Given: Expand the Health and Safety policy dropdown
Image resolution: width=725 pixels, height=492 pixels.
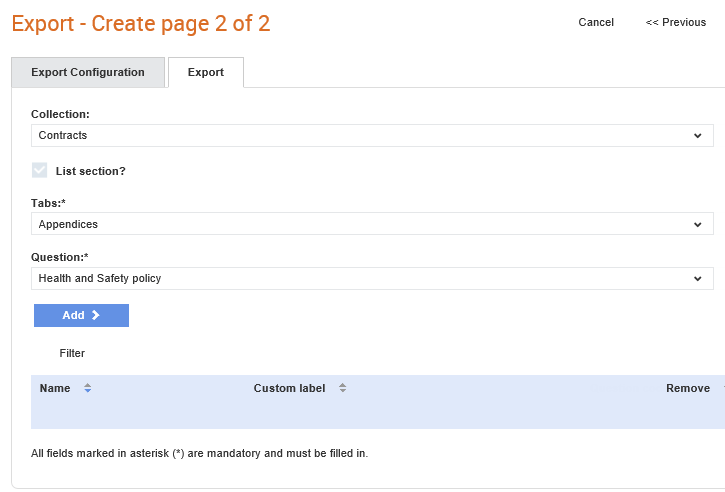Looking at the screenshot, I should point(372,278).
